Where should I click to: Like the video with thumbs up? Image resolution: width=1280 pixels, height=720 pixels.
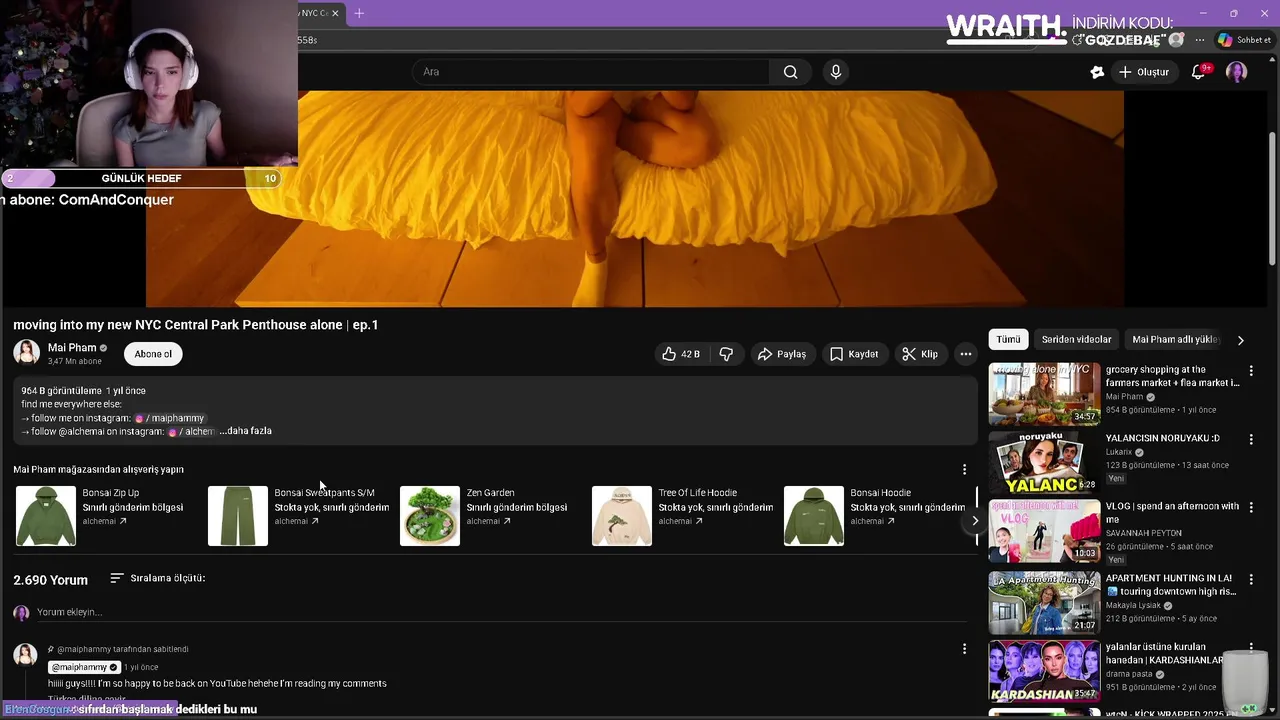point(680,354)
